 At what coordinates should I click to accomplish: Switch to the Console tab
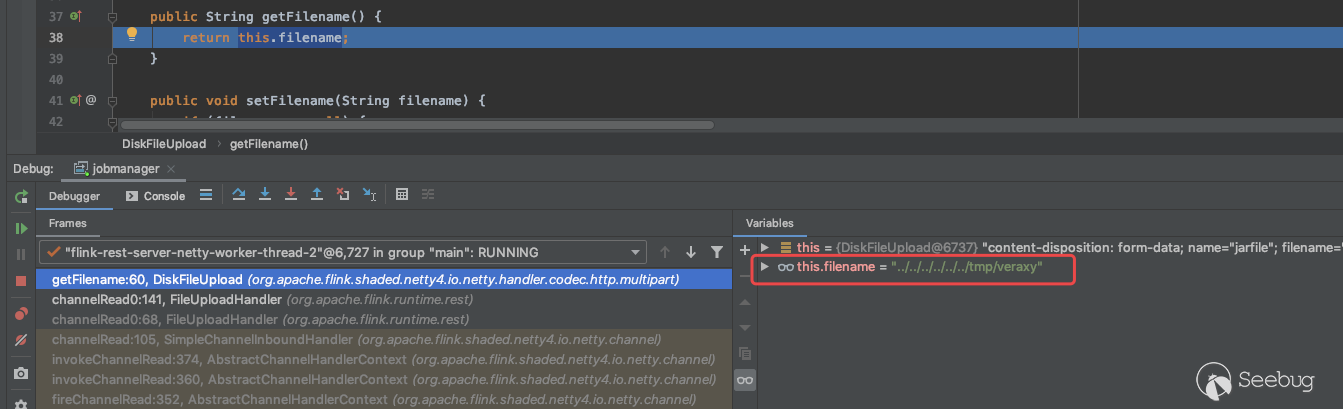(155, 196)
